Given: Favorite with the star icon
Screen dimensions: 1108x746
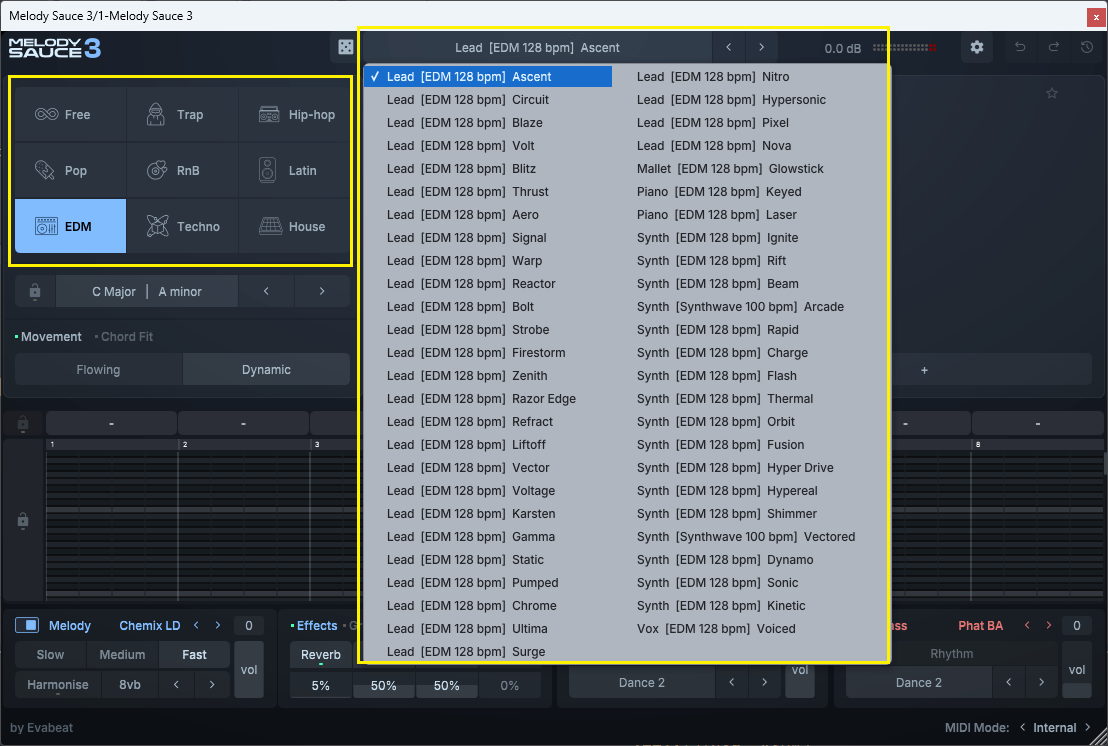Looking at the screenshot, I should (x=1052, y=94).
